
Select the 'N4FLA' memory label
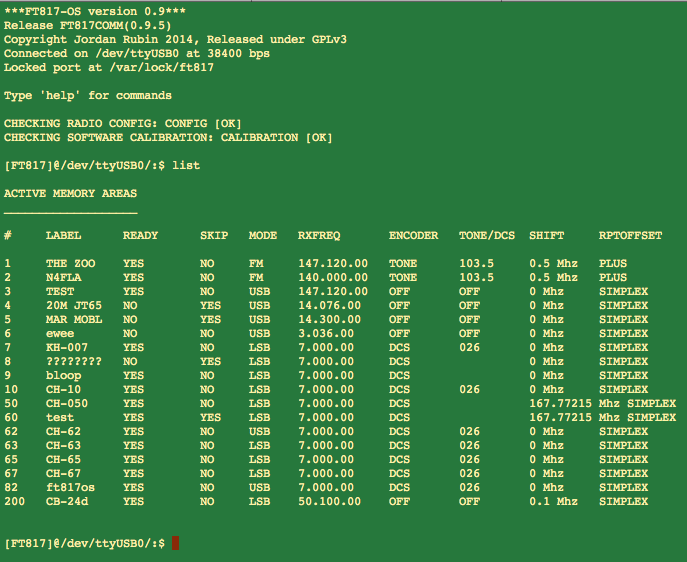[x=64, y=278]
